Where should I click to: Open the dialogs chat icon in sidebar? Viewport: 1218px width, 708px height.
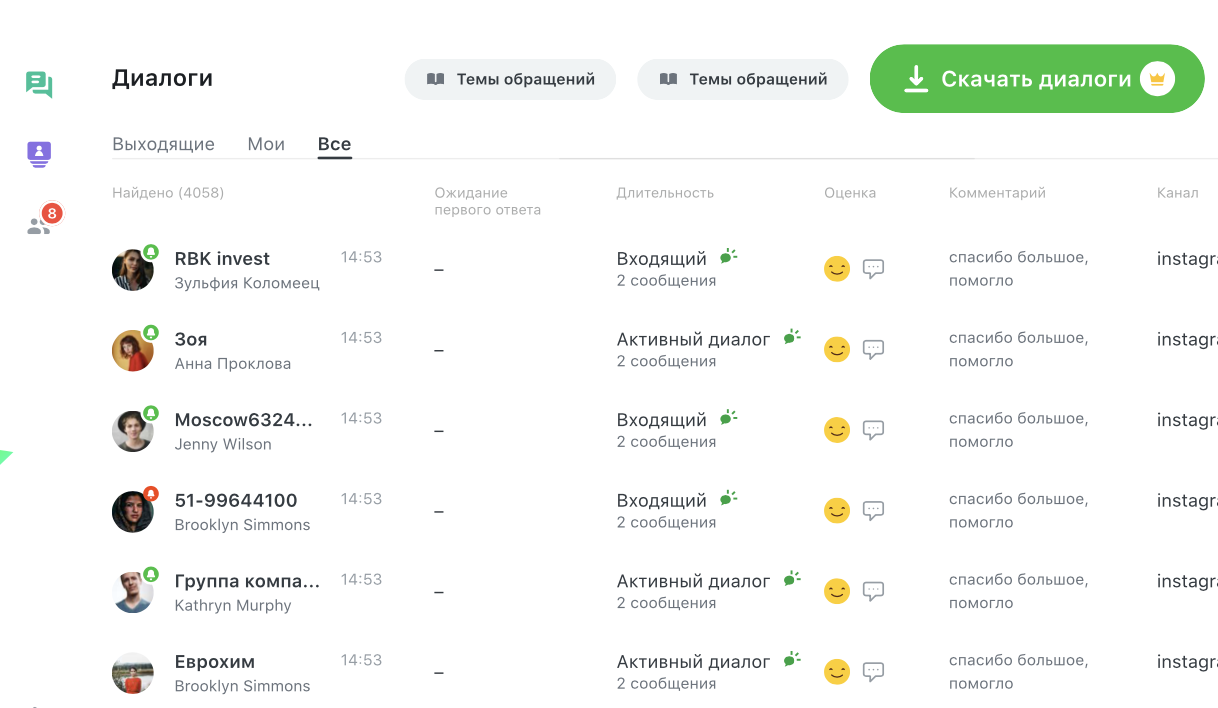(39, 85)
